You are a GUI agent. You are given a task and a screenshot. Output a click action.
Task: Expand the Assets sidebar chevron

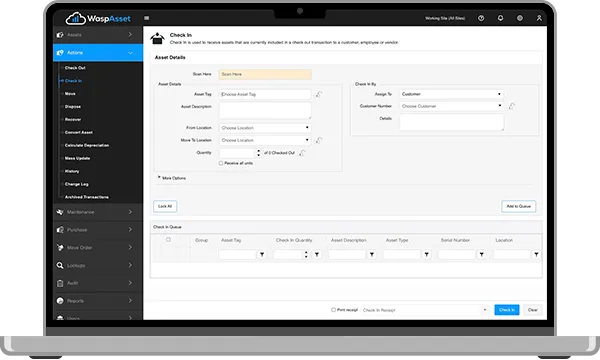pyautogui.click(x=130, y=35)
